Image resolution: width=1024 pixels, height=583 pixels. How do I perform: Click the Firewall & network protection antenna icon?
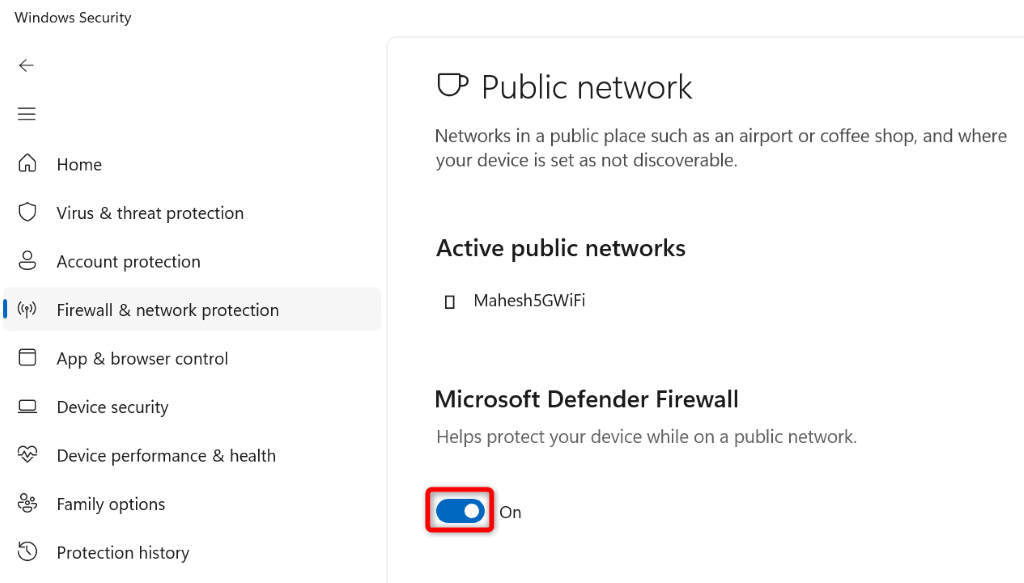coord(28,310)
